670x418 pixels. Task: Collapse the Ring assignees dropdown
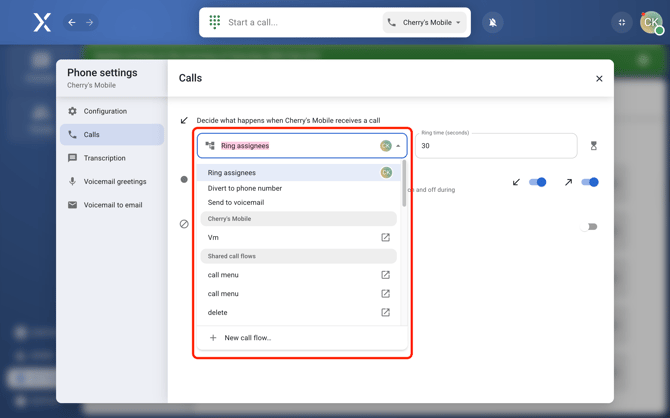click(398, 146)
